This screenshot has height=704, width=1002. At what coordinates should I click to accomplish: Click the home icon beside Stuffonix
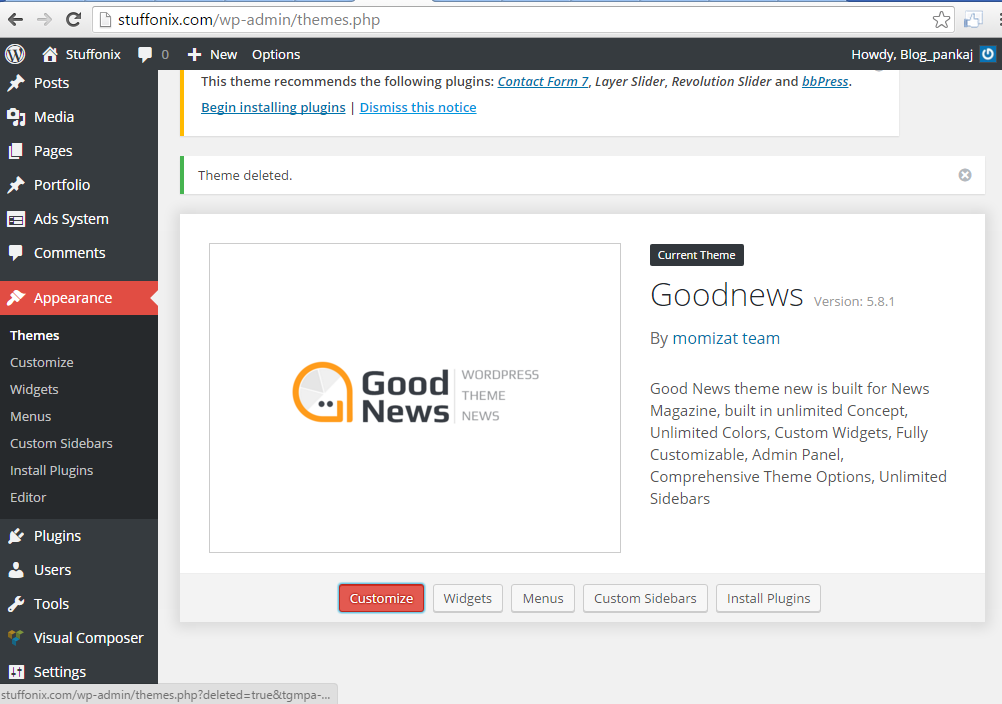coord(50,54)
